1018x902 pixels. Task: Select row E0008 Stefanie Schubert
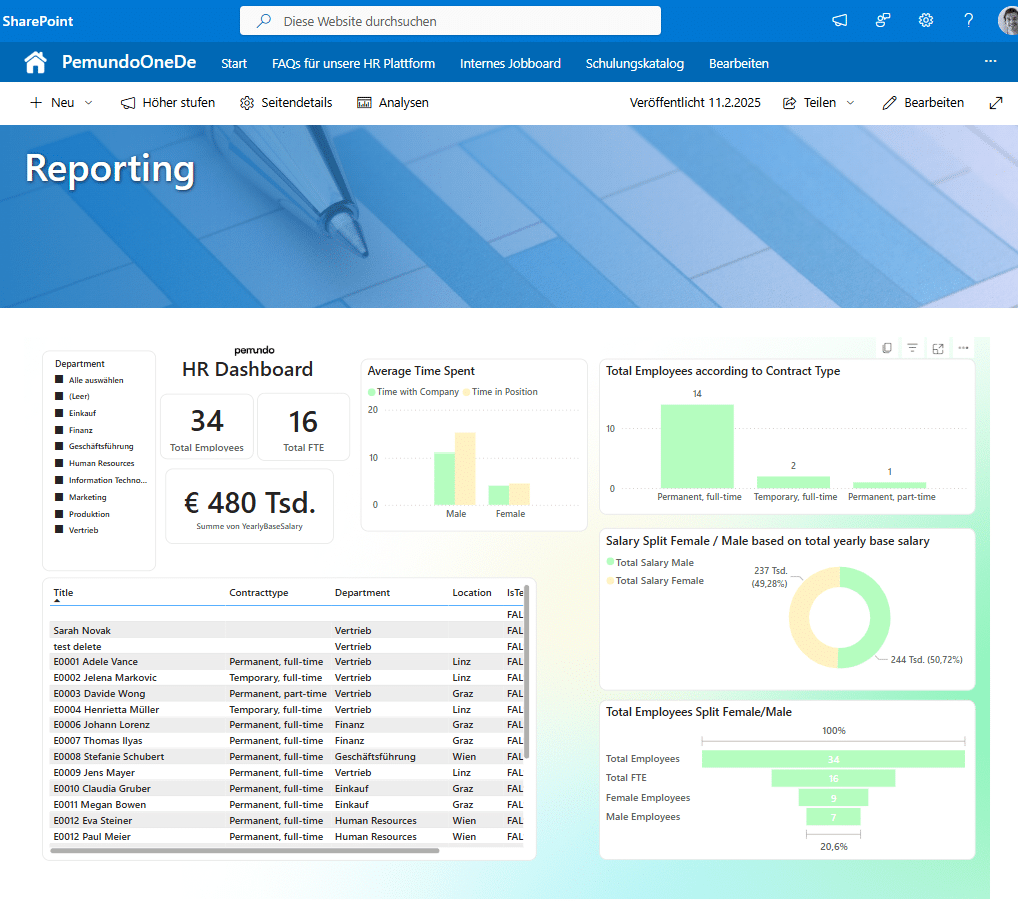(286, 757)
